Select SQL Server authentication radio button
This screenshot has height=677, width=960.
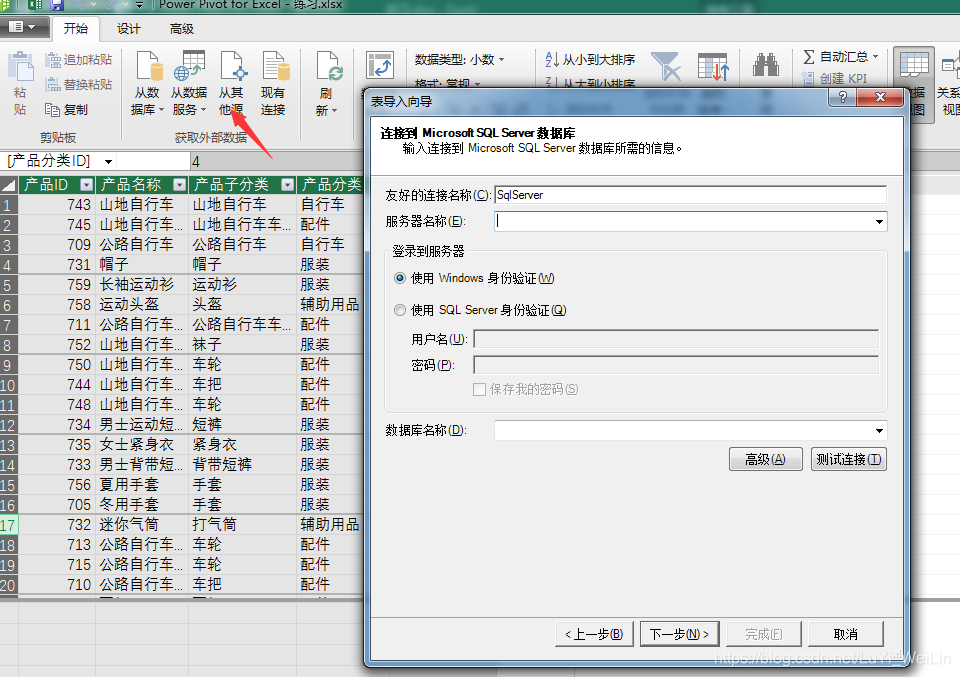400,310
